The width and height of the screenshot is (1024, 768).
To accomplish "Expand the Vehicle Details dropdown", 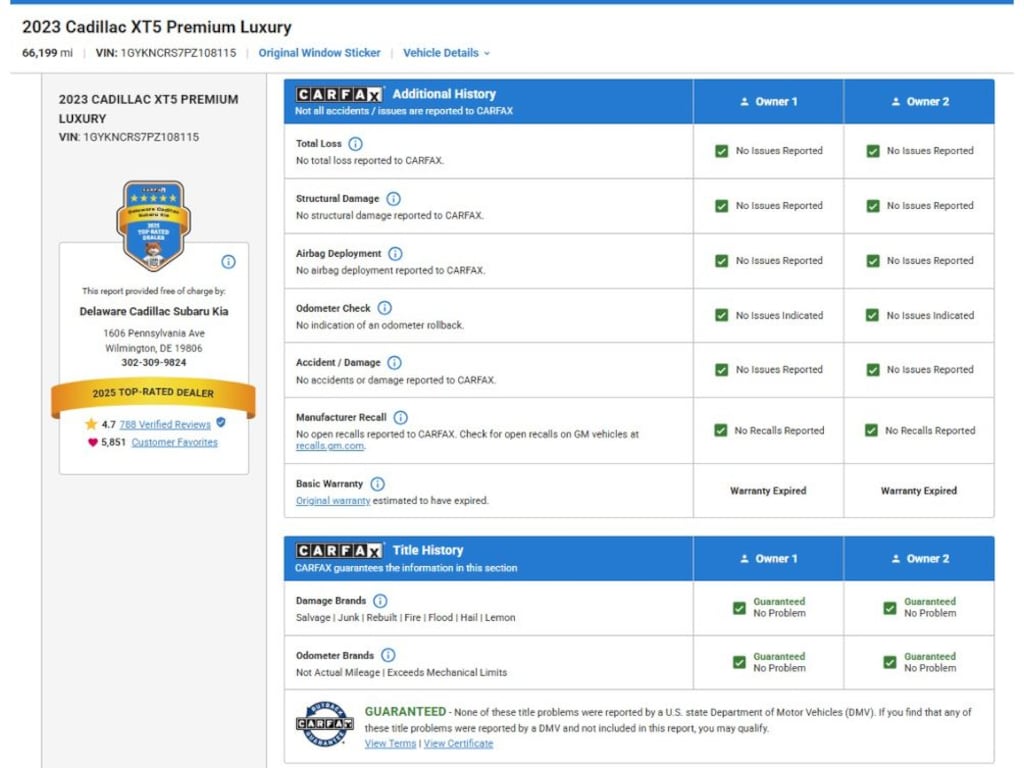I will click(446, 53).
